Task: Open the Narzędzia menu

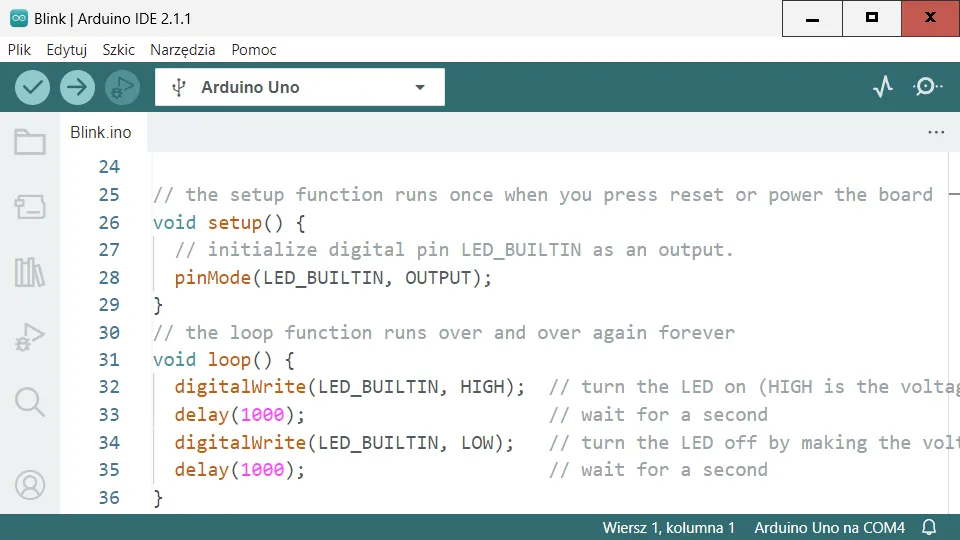Action: [x=182, y=50]
